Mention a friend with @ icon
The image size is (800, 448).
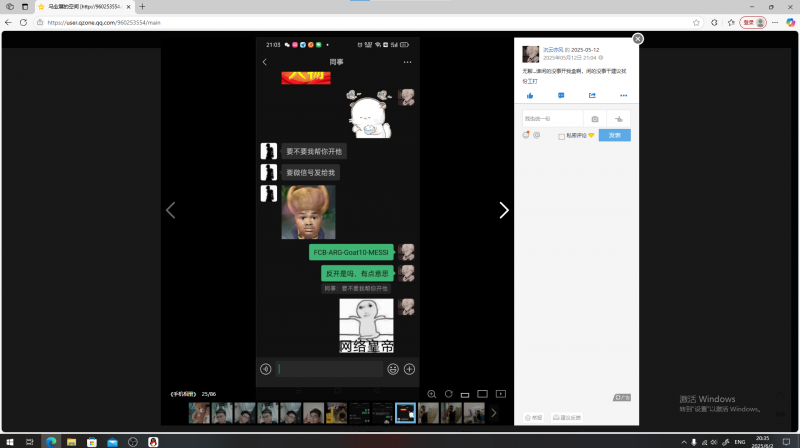click(x=536, y=135)
